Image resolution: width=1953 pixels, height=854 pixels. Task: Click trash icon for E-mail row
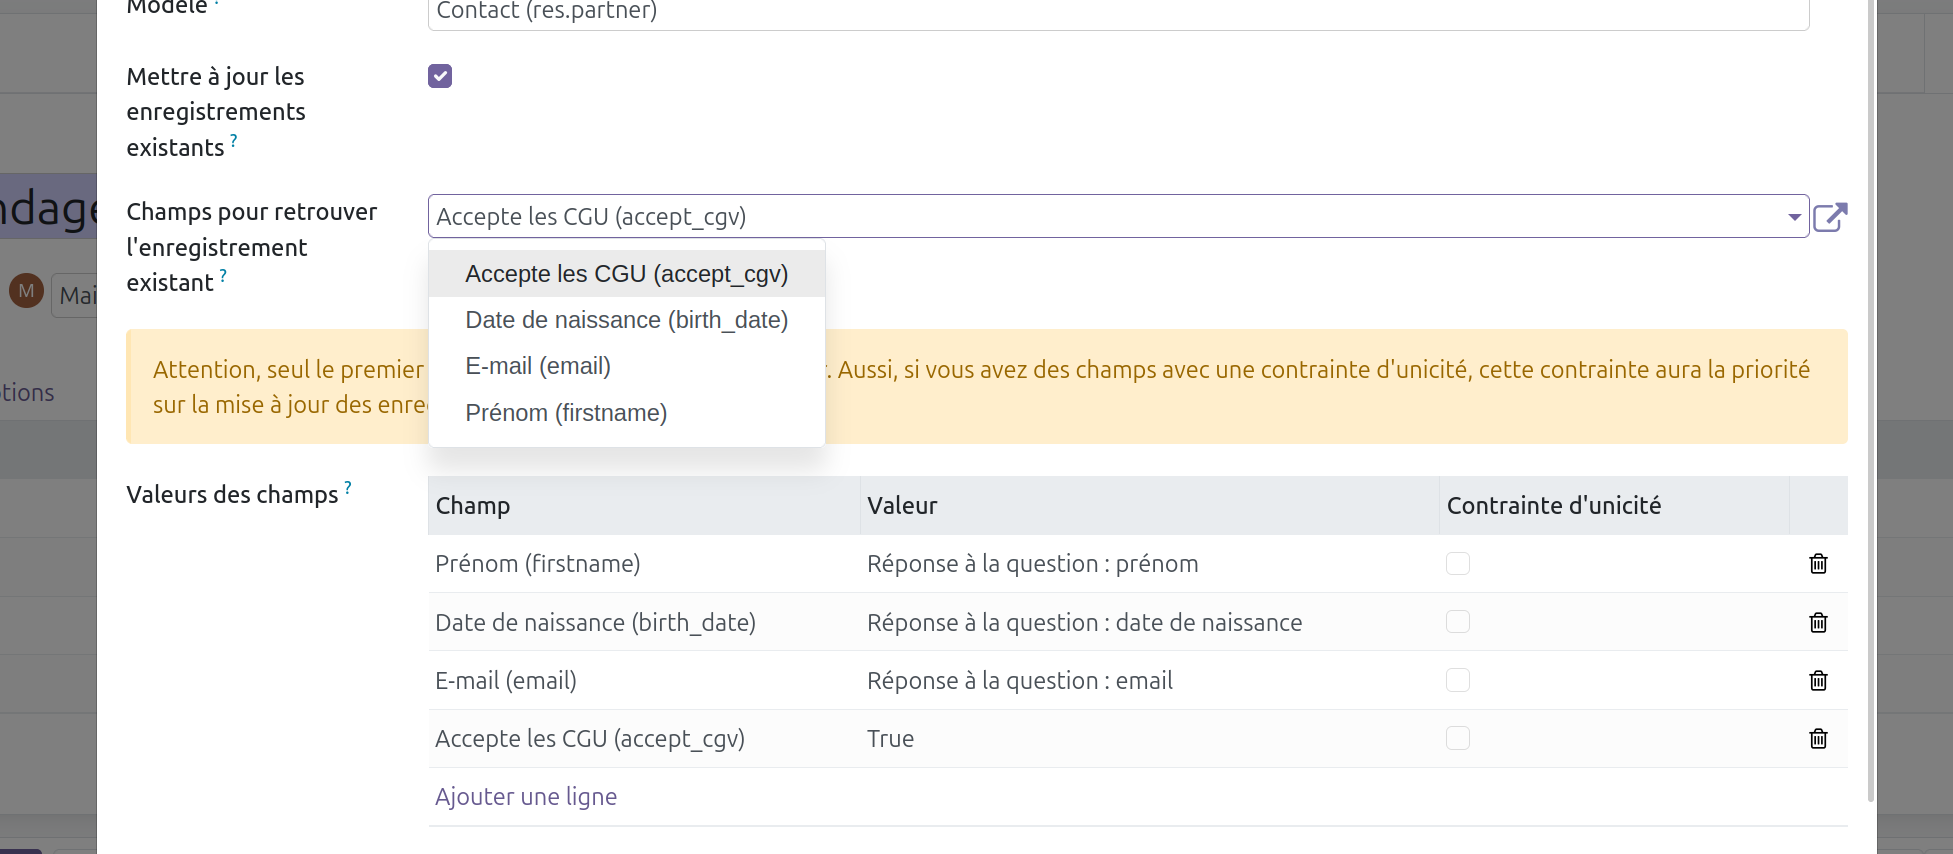1818,681
